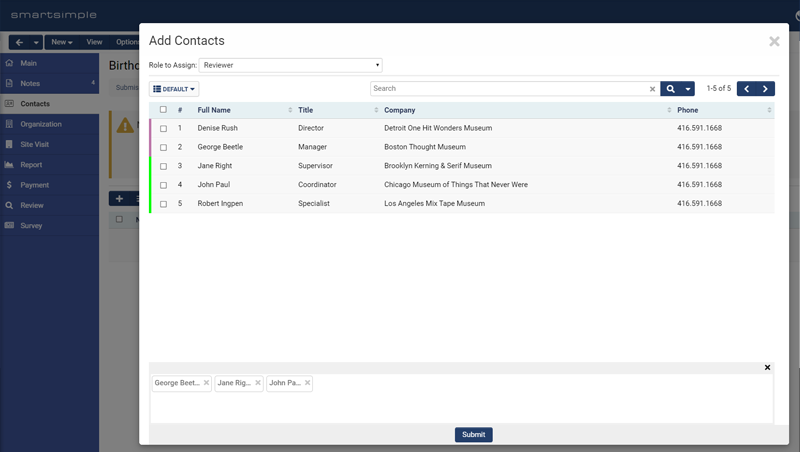Viewport: 800px width, 452px height.
Task: Go to next page arrow
Action: tap(765, 89)
